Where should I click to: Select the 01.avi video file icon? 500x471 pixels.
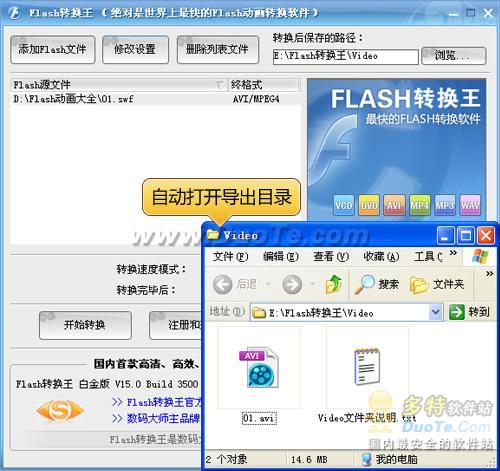259,367
